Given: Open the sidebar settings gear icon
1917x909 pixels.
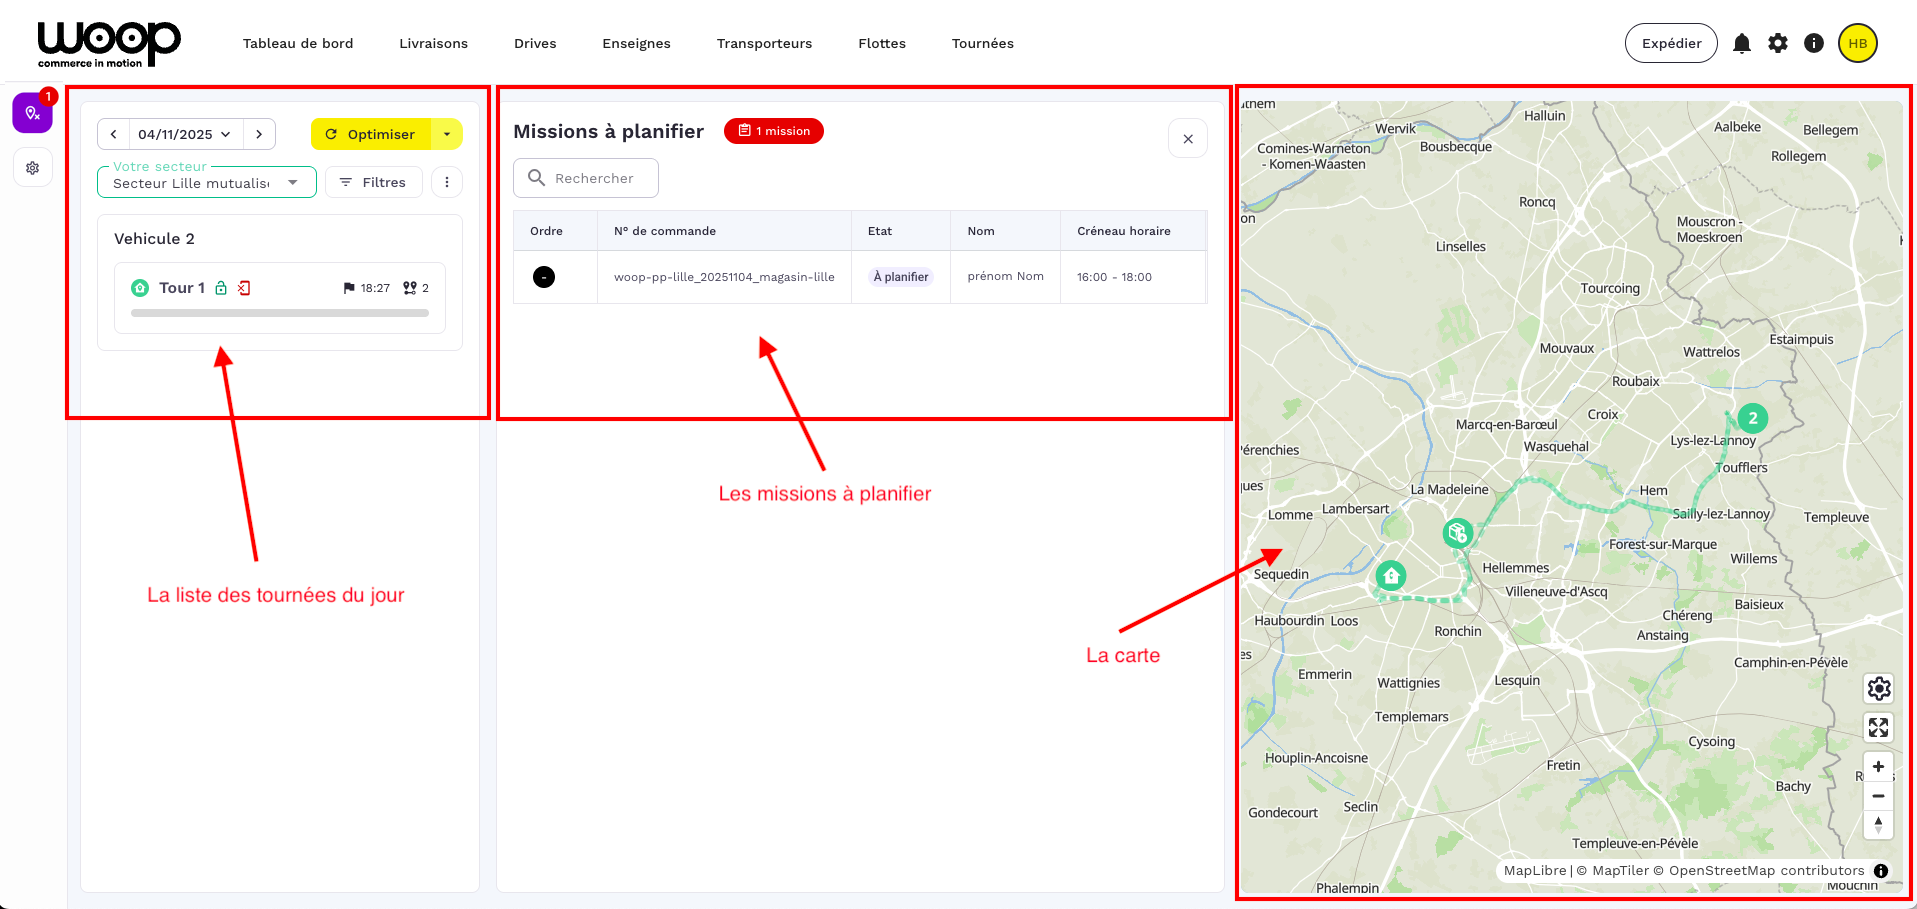Looking at the screenshot, I should (x=32, y=168).
